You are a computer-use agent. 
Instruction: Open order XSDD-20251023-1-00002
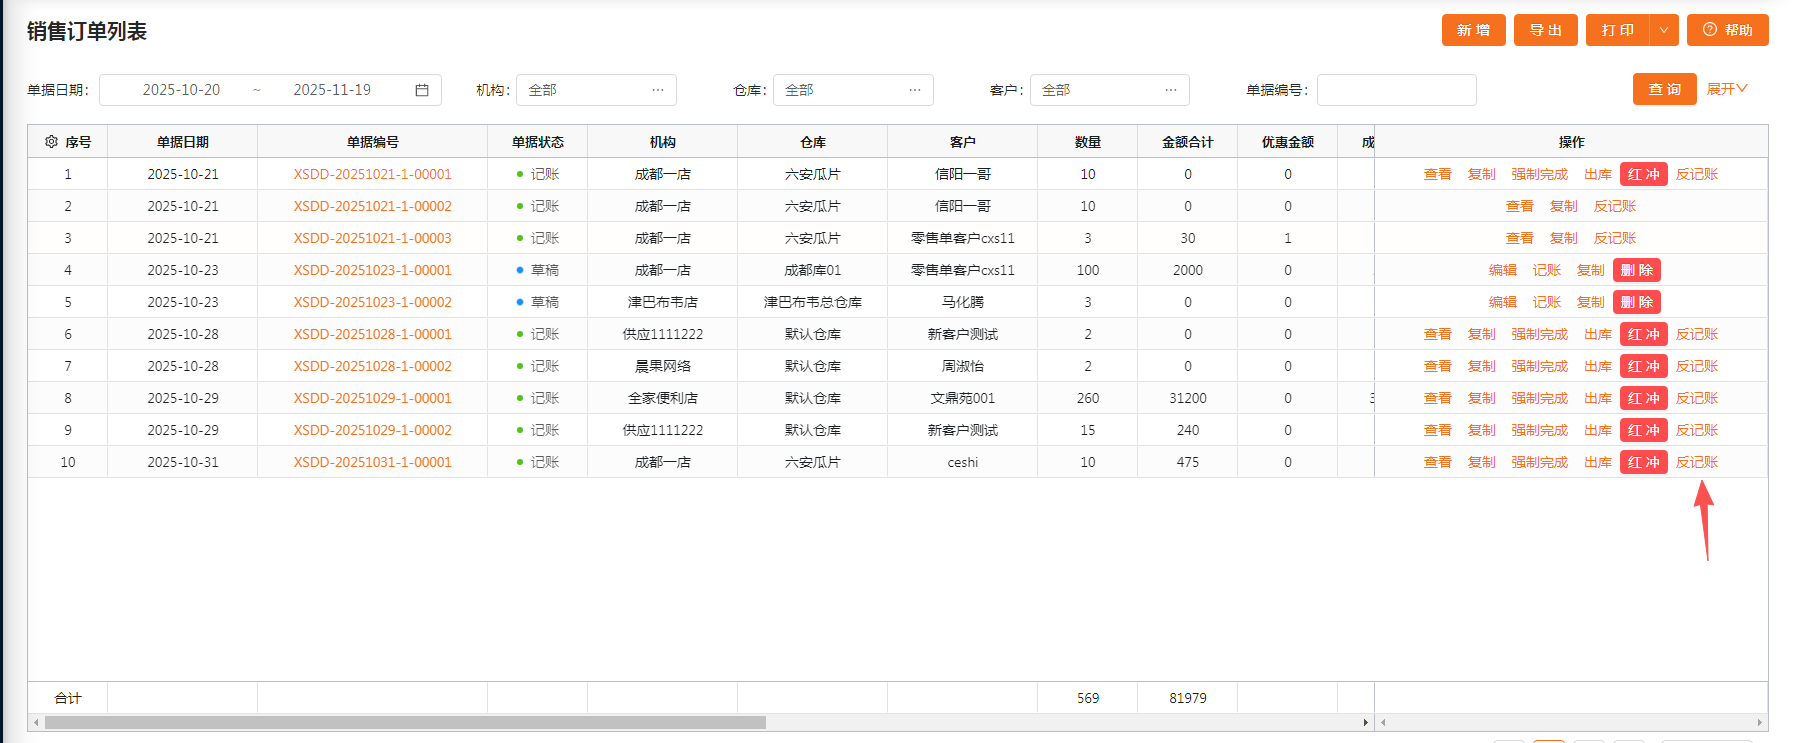372,302
